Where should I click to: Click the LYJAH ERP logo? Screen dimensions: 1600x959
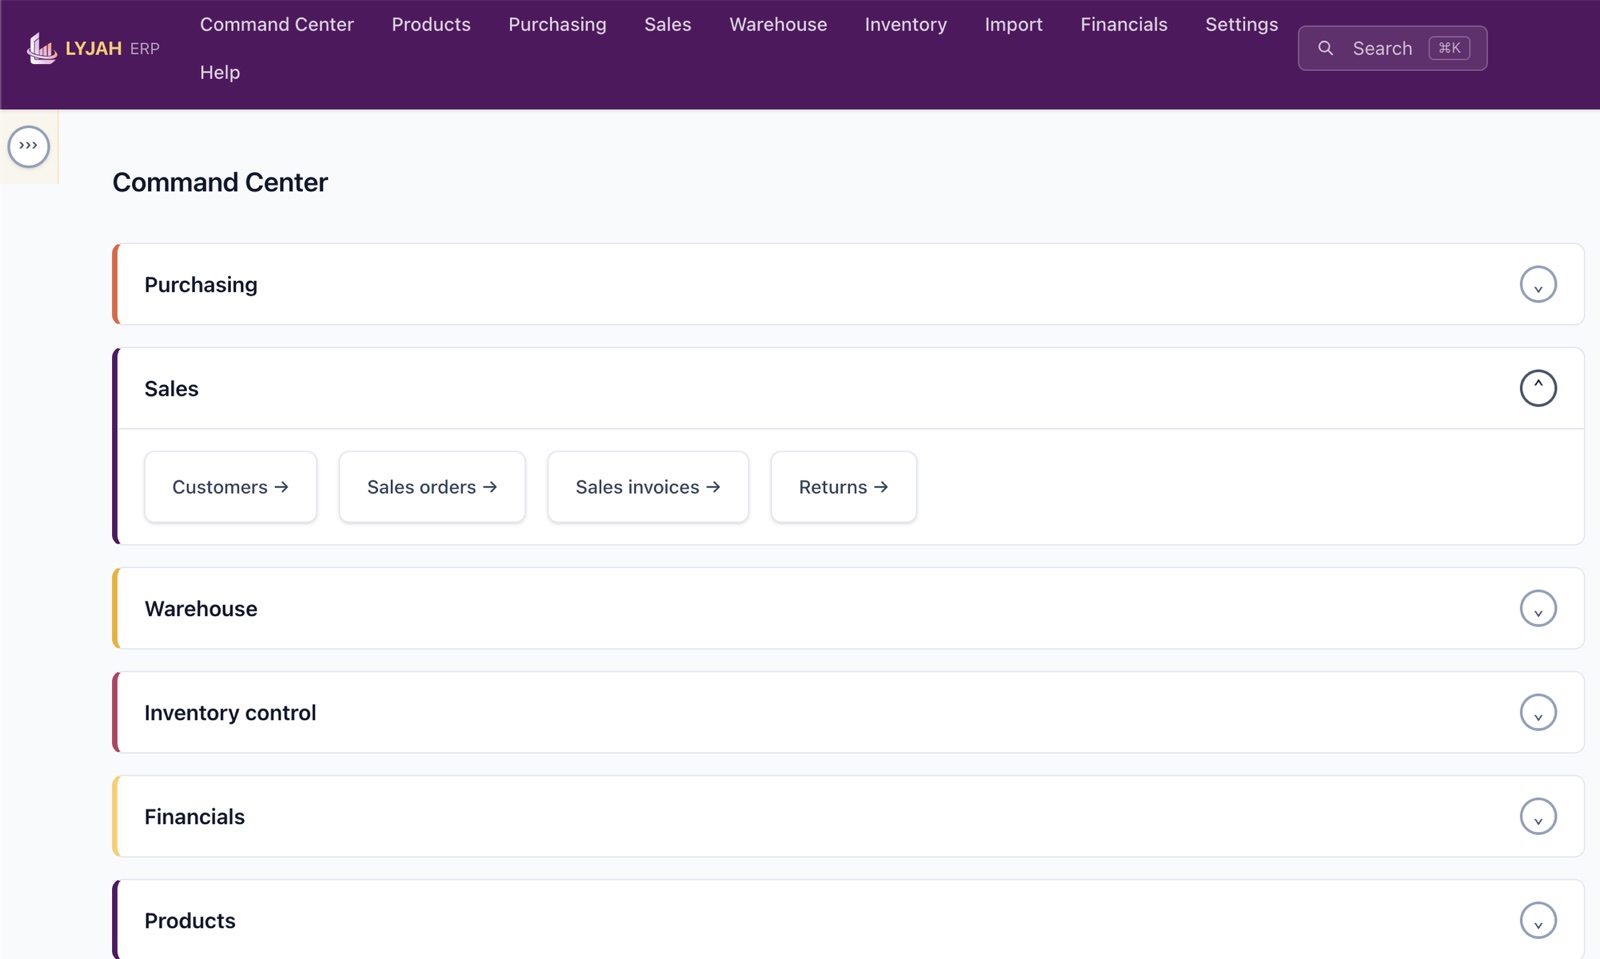(93, 48)
